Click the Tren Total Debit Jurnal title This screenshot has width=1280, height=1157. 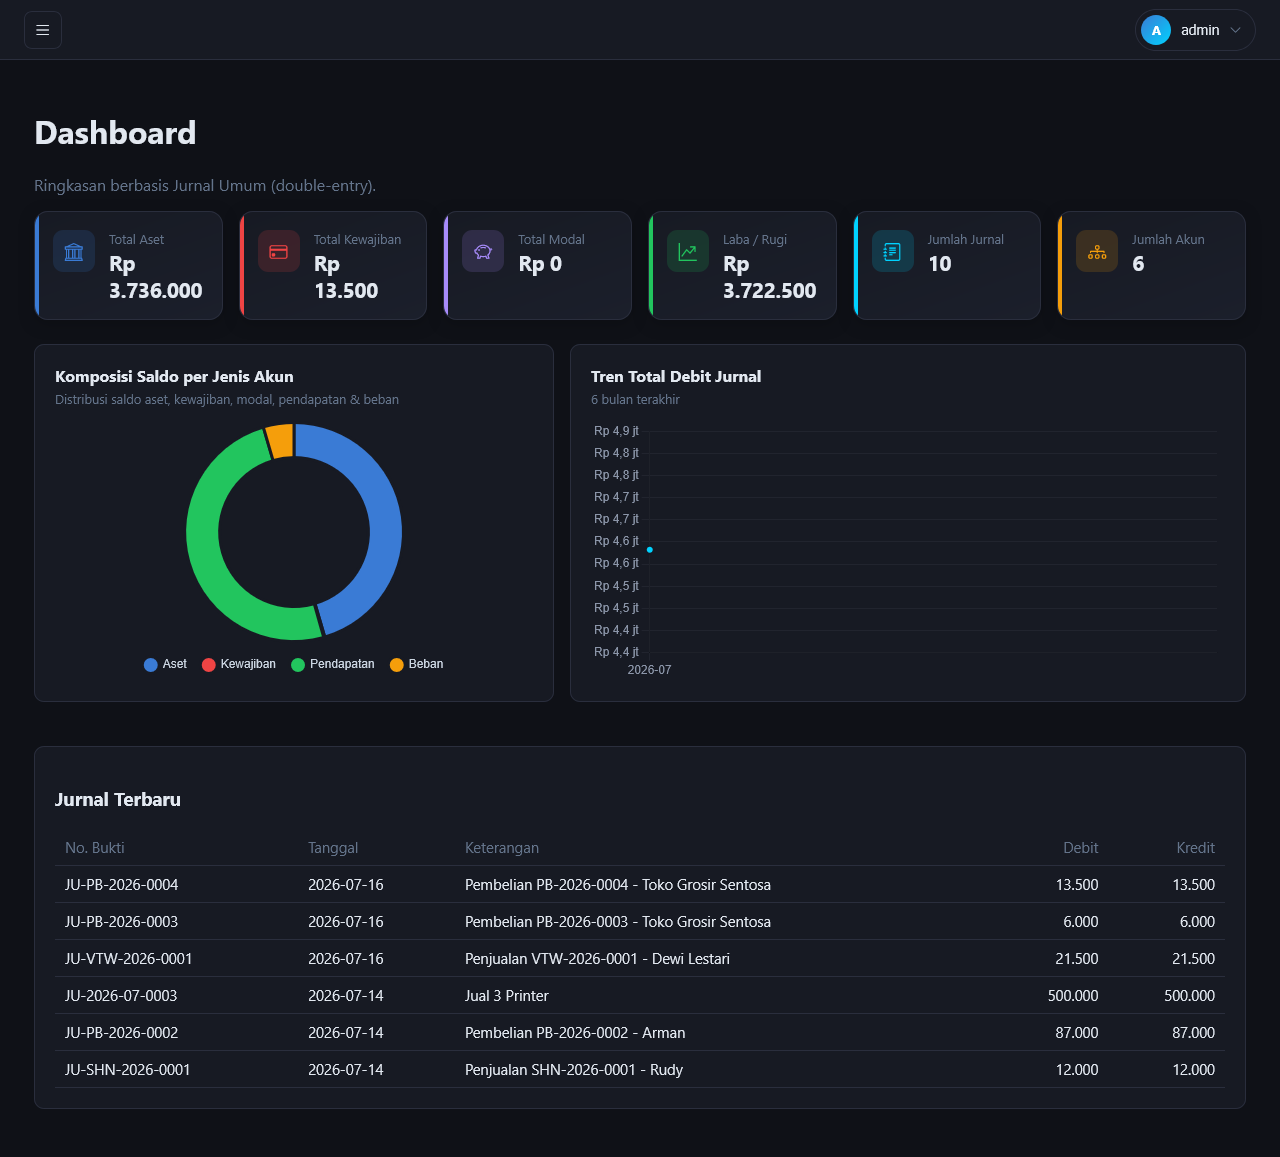click(x=676, y=377)
